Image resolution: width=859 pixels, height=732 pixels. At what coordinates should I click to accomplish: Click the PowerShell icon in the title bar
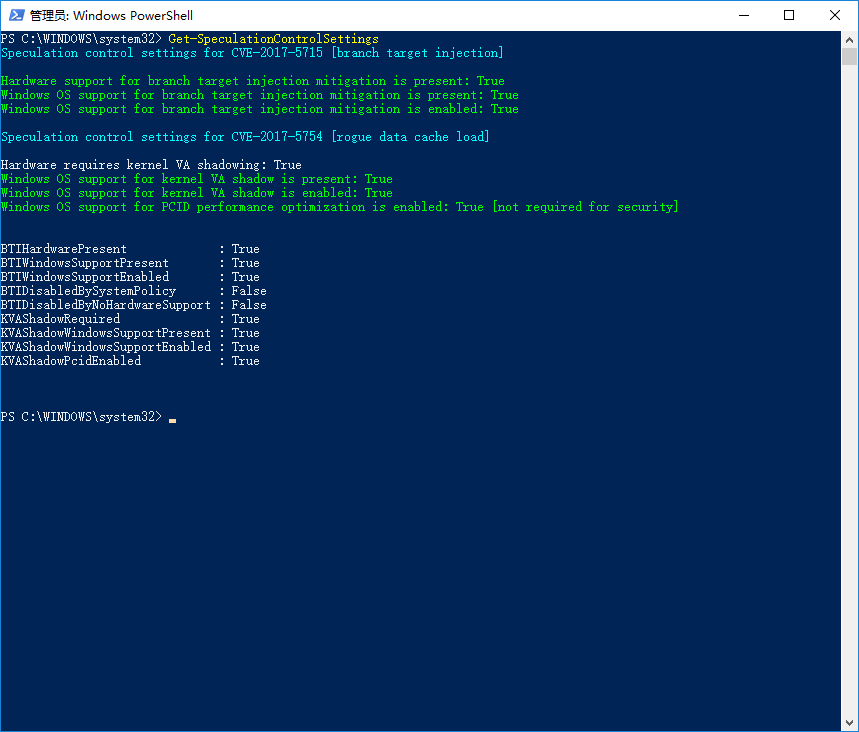click(x=16, y=15)
